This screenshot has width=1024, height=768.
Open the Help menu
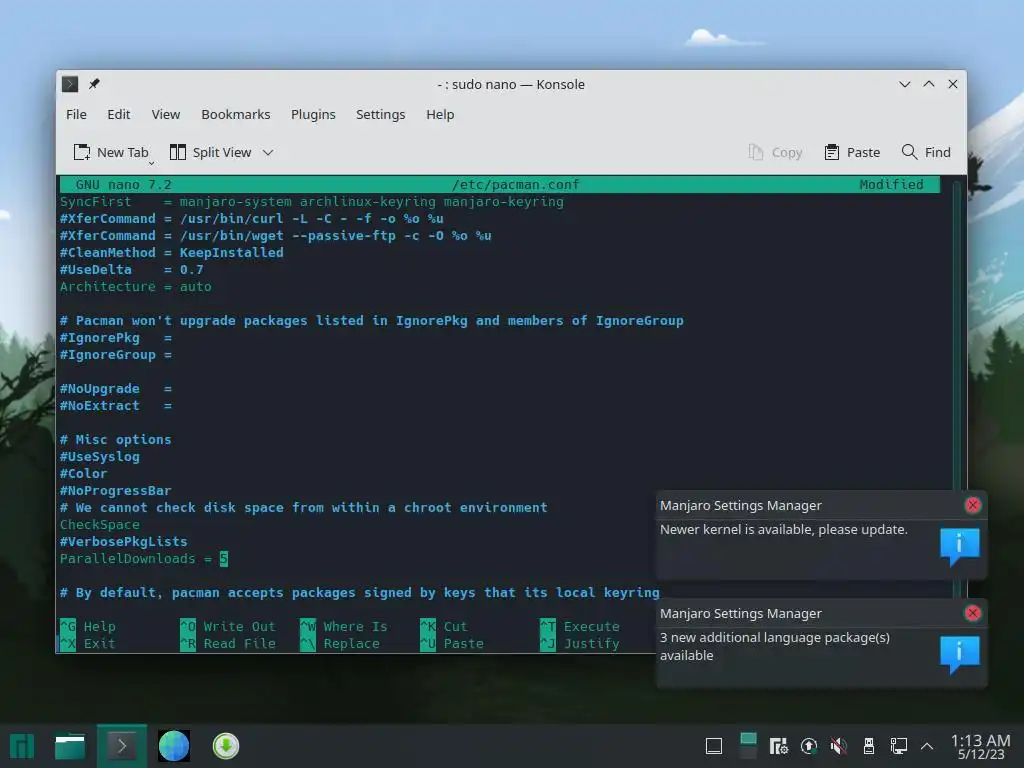click(440, 114)
